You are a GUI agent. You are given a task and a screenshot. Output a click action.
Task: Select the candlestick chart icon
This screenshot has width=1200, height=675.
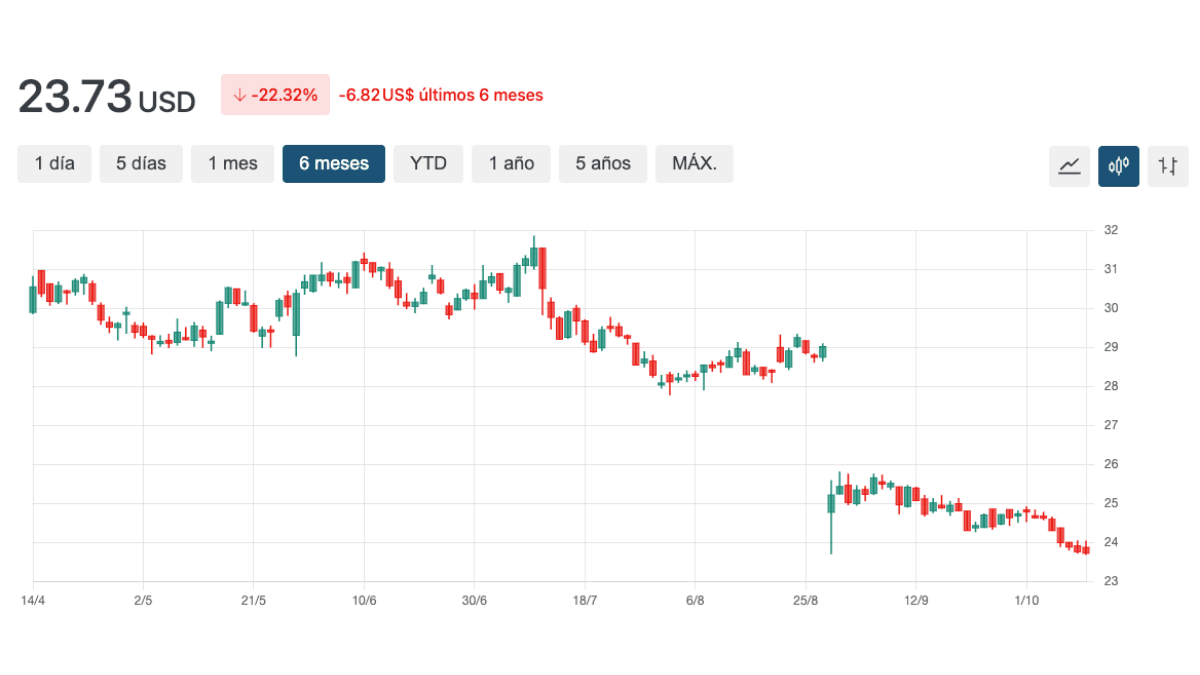1118,166
